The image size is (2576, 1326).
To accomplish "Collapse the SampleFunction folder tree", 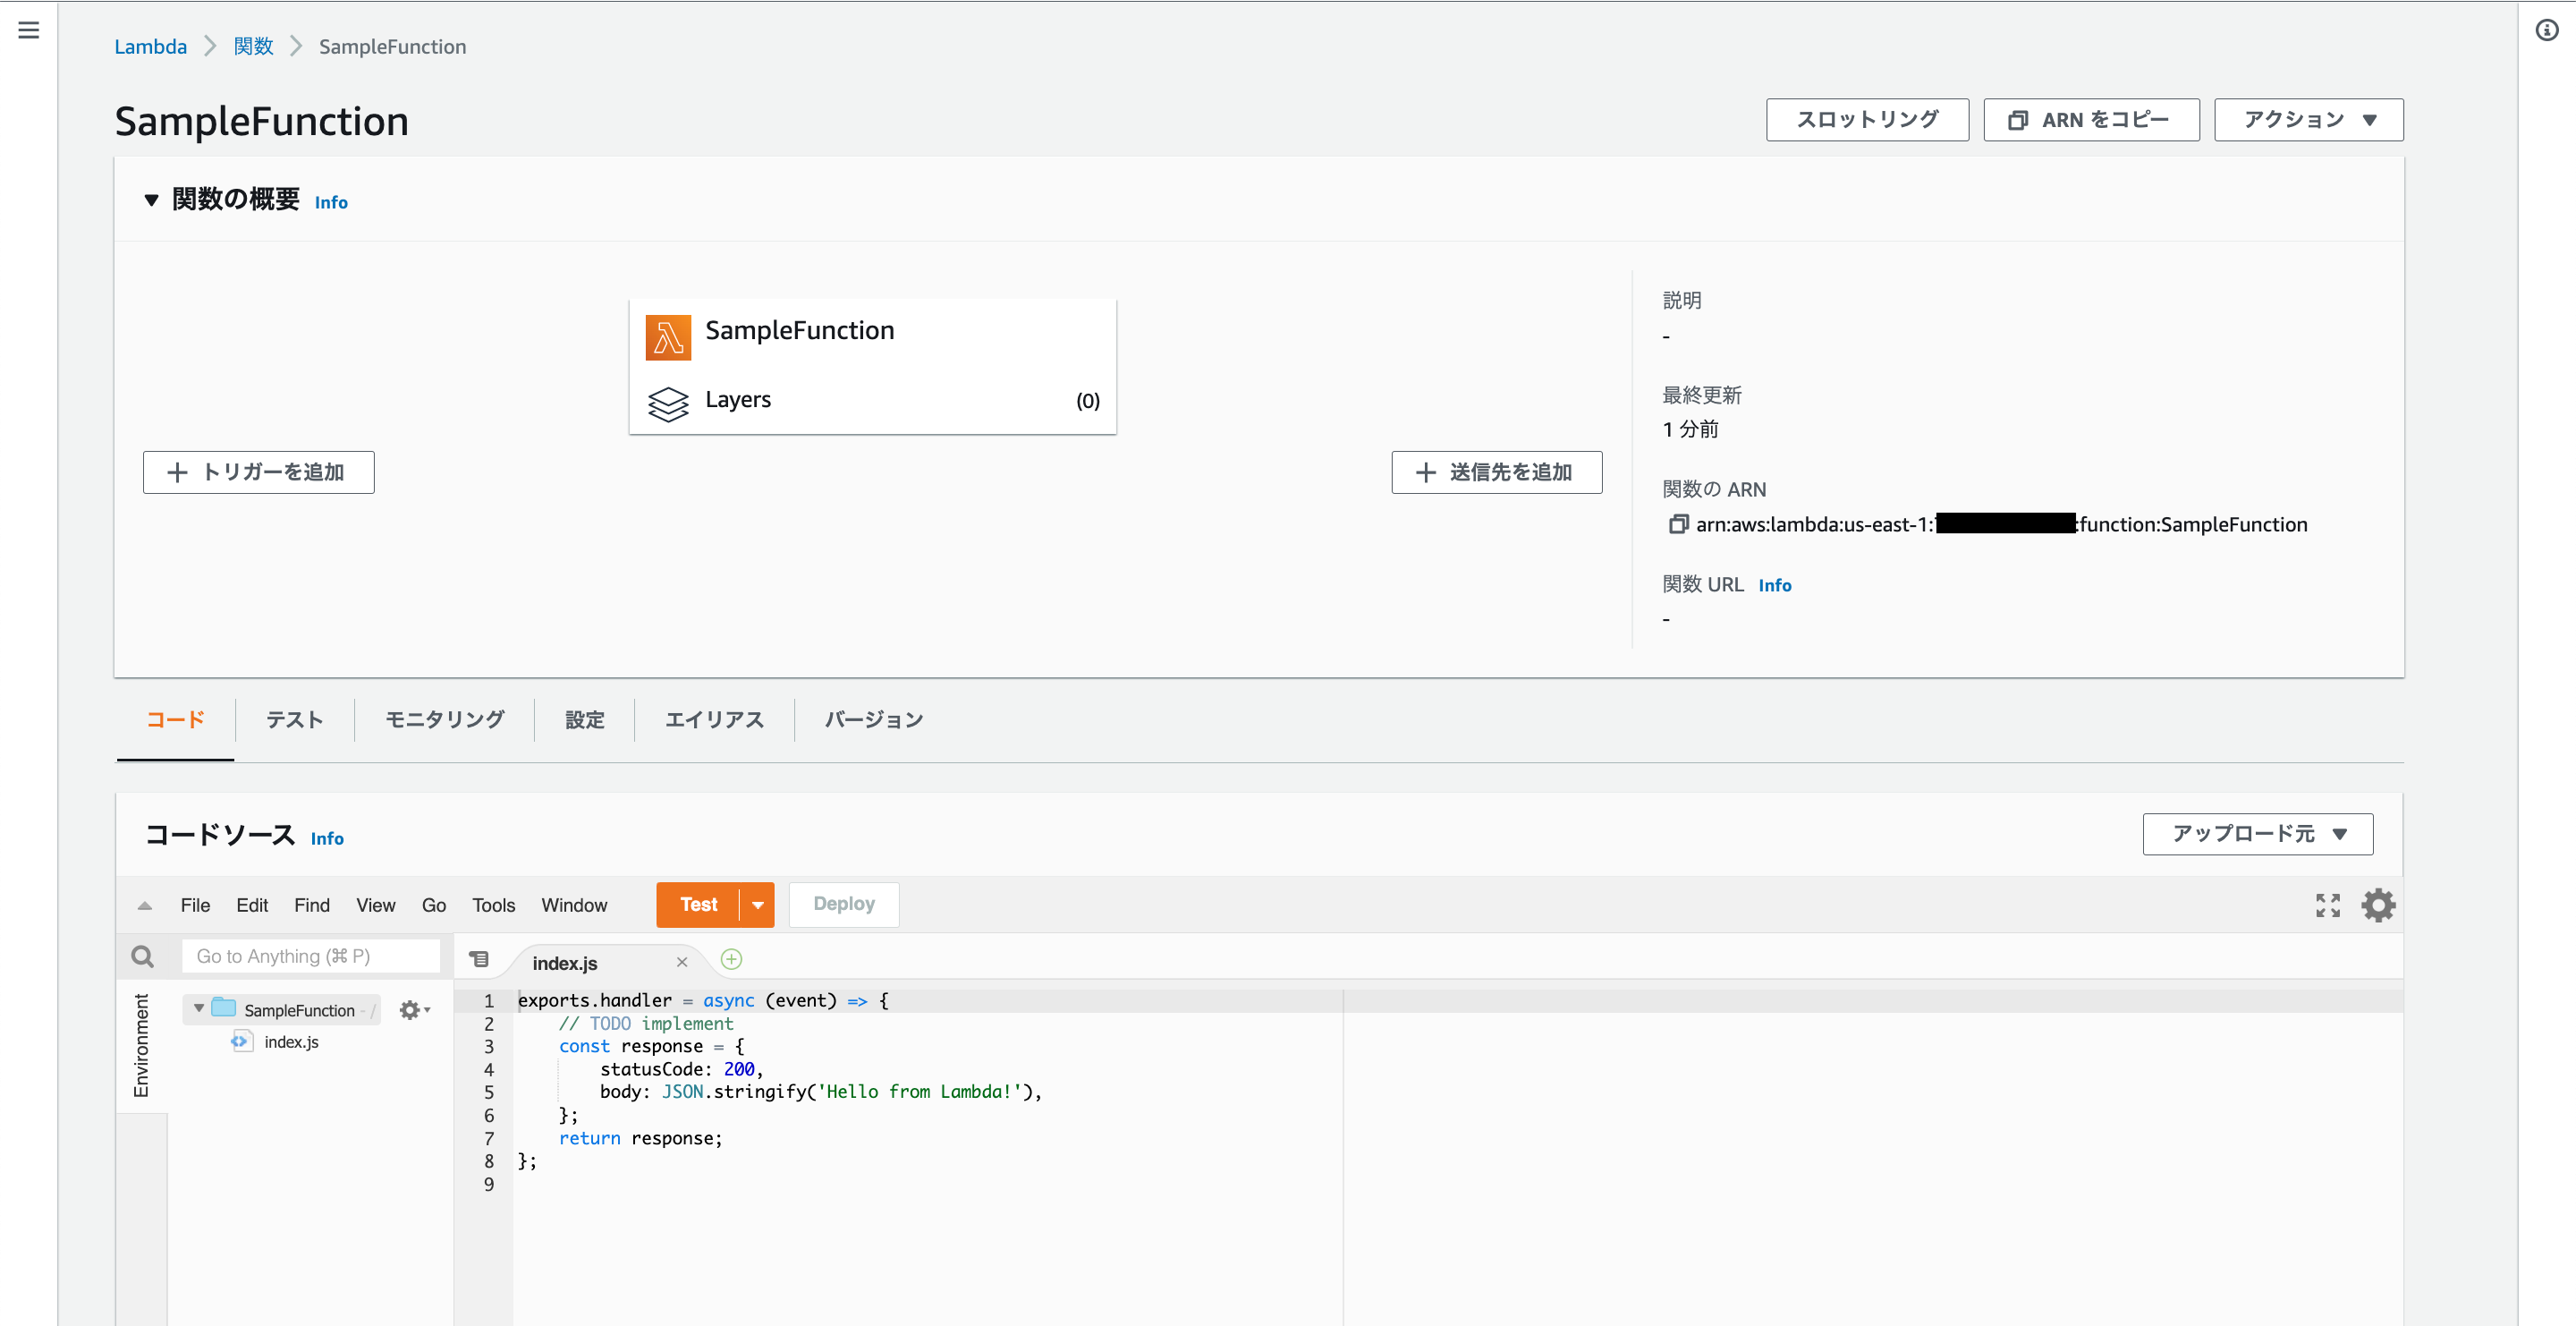I will point(199,1009).
